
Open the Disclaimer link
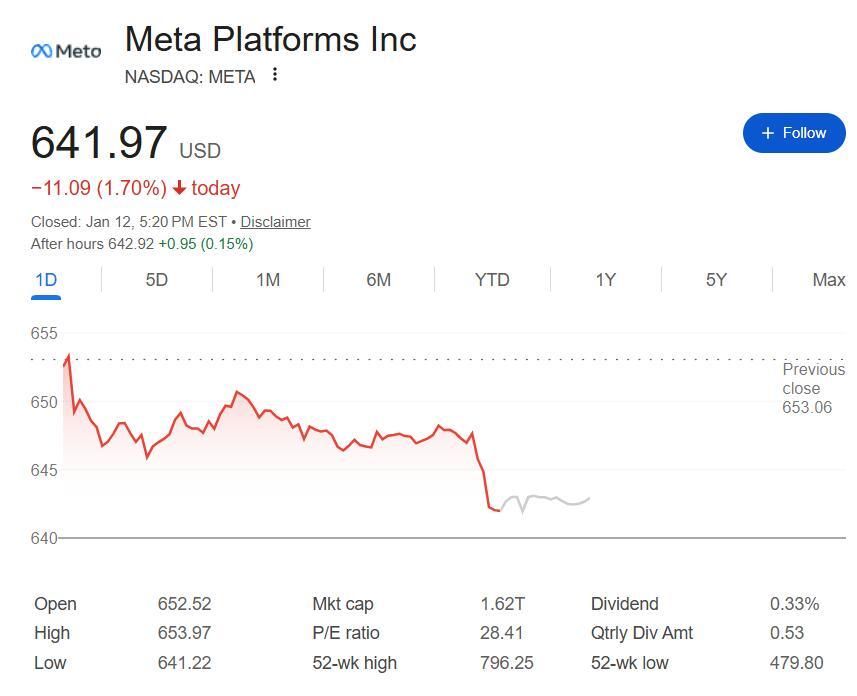click(275, 222)
